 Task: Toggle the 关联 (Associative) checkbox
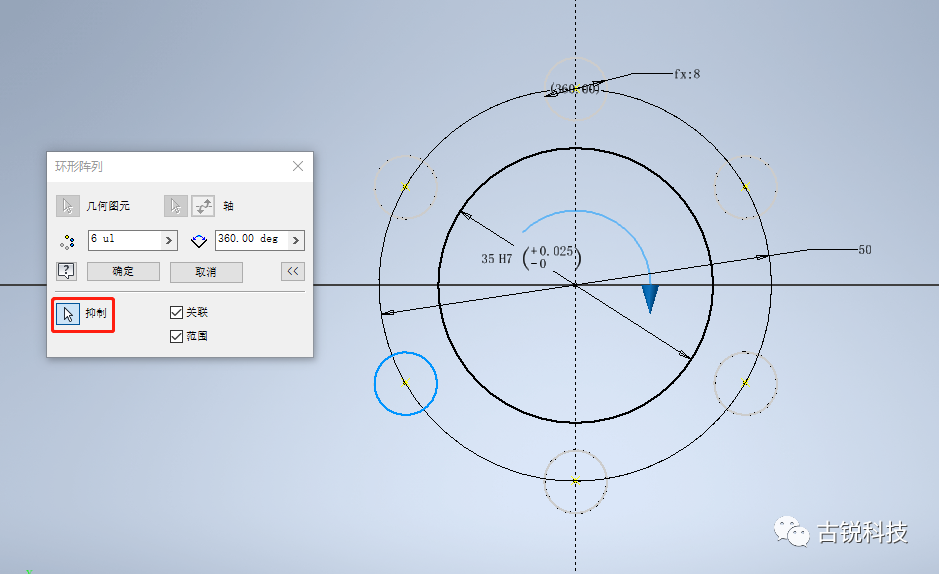[x=176, y=312]
